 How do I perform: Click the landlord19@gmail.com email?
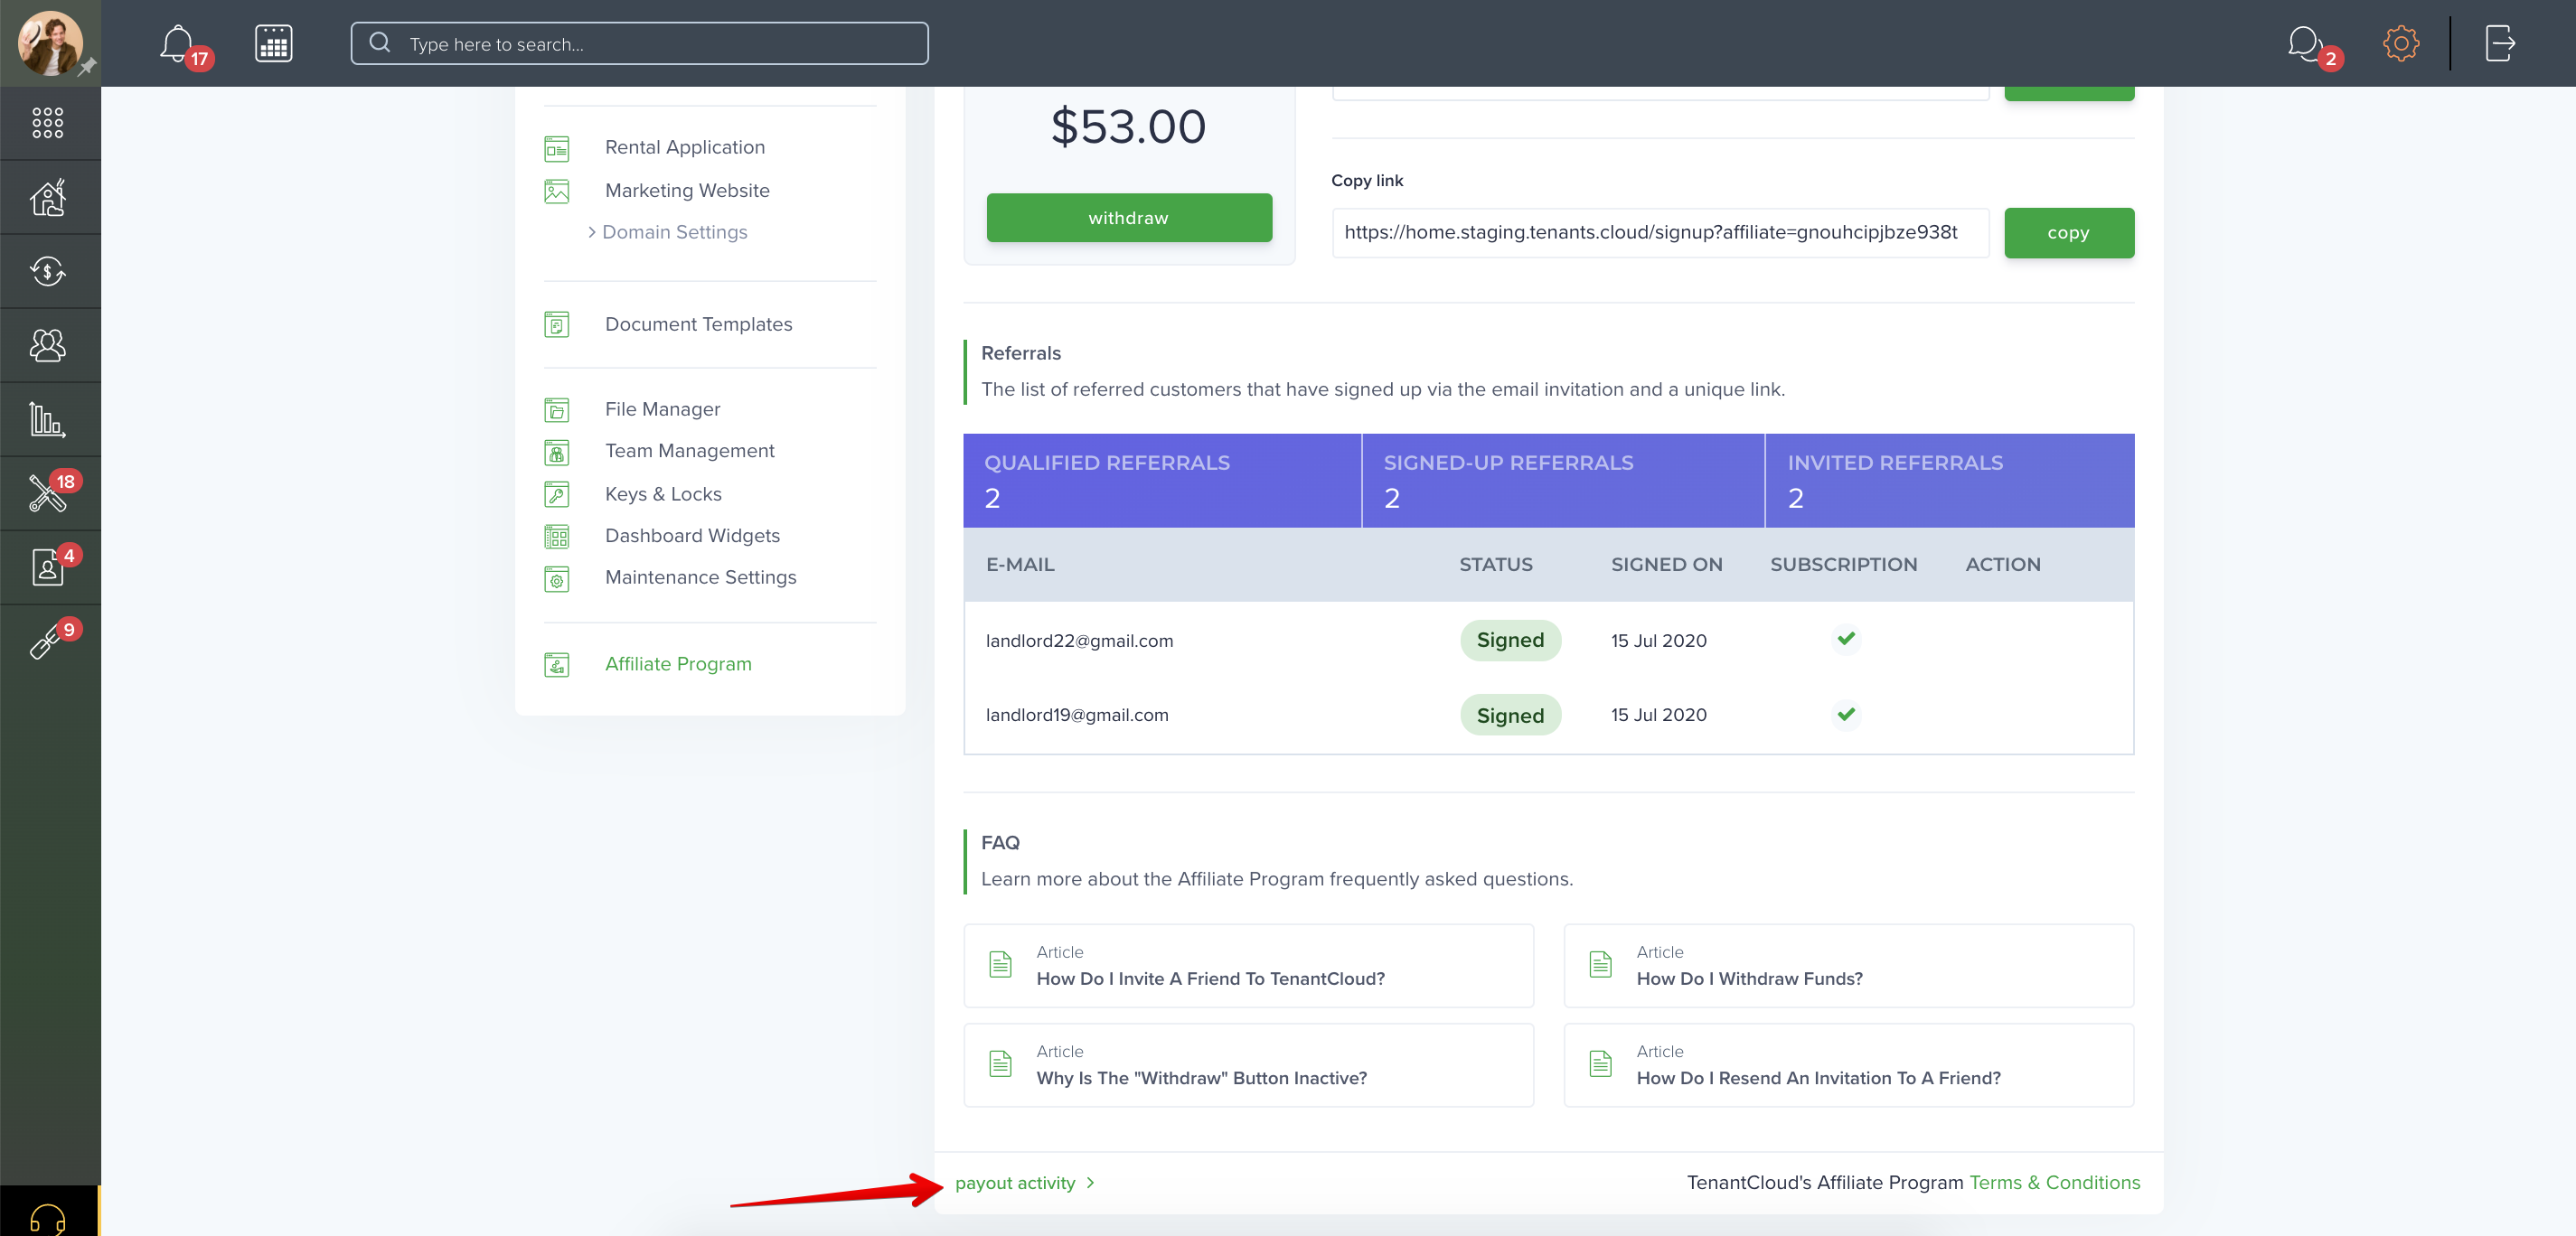[x=1077, y=715]
